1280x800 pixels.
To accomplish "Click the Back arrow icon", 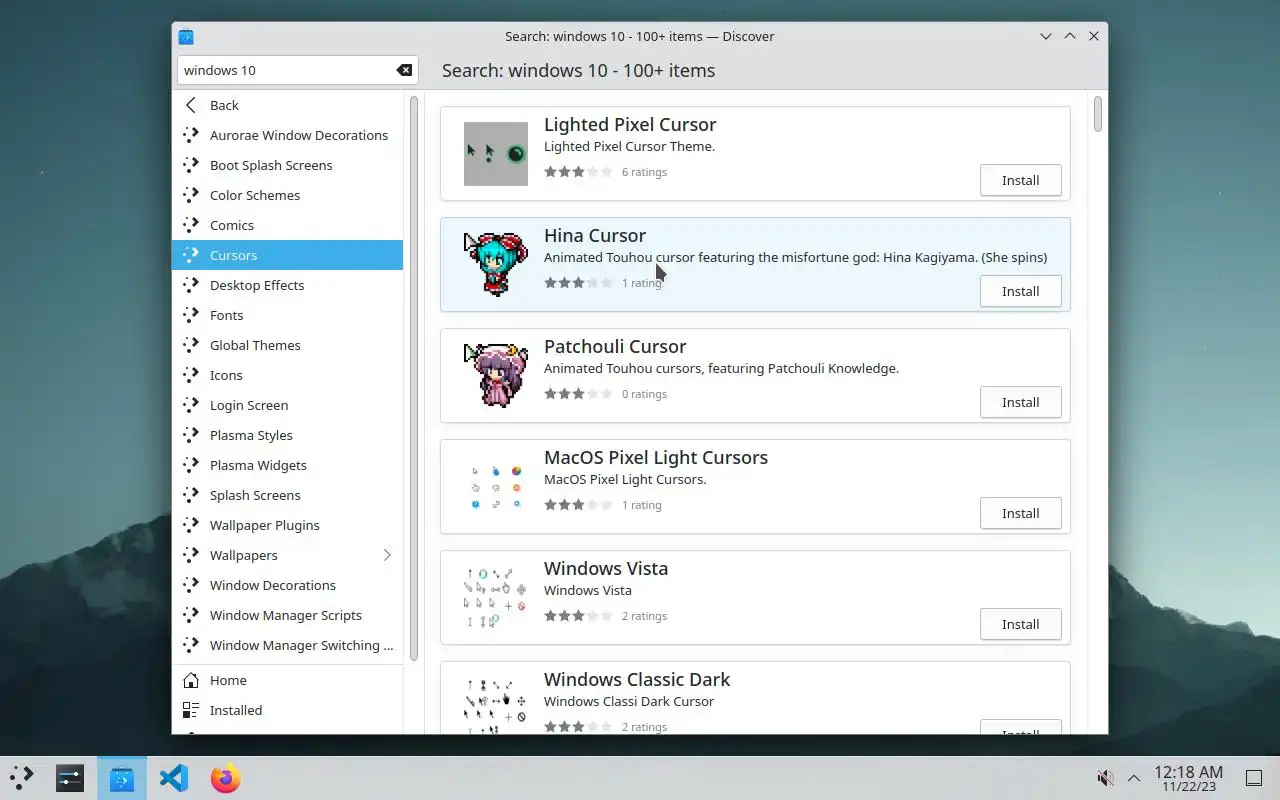I will (191, 105).
